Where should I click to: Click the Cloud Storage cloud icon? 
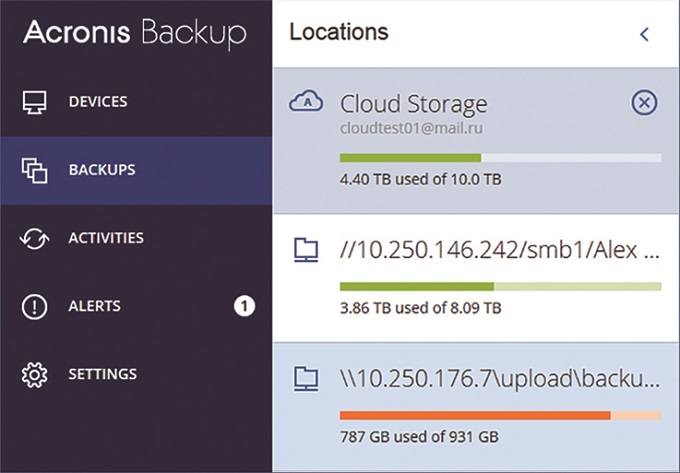click(x=305, y=101)
